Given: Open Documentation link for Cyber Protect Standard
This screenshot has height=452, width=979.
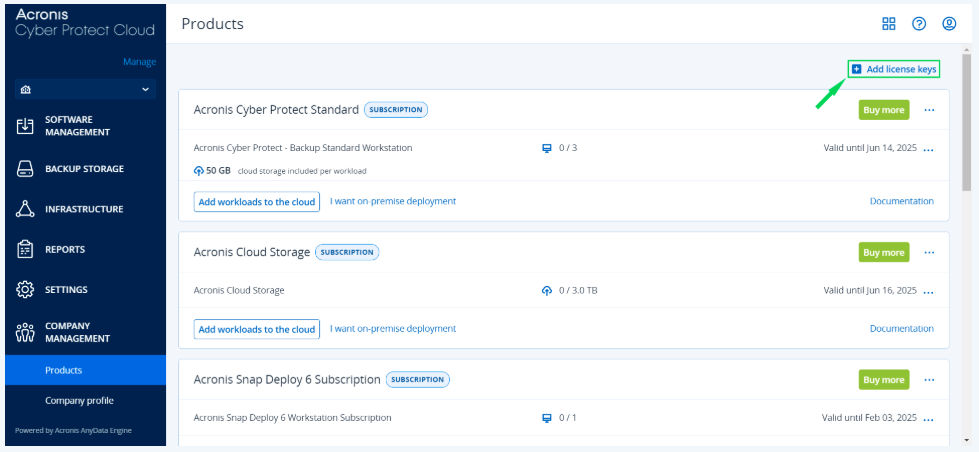Looking at the screenshot, I should tap(902, 201).
